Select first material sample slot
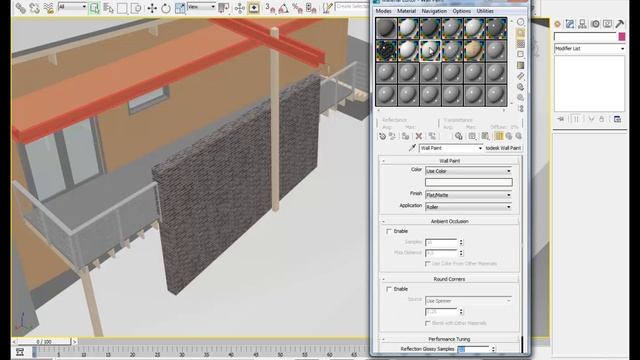This screenshot has width=640, height=360. (x=386, y=28)
